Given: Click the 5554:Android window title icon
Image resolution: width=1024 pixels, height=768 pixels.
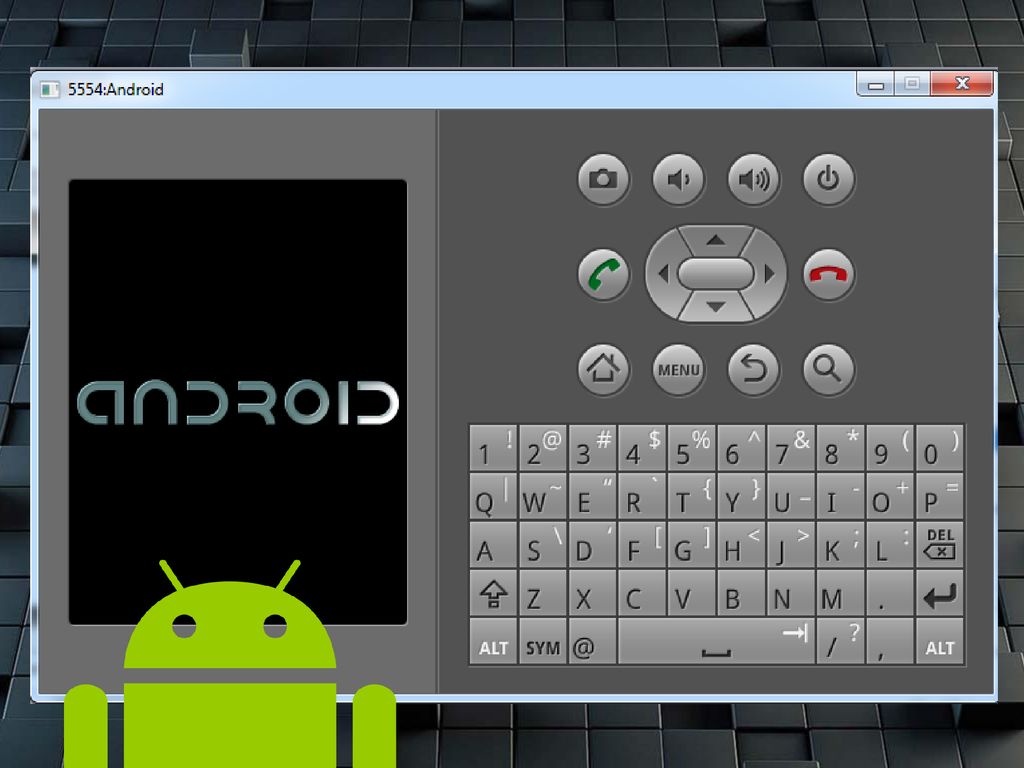Looking at the screenshot, I should 50,89.
